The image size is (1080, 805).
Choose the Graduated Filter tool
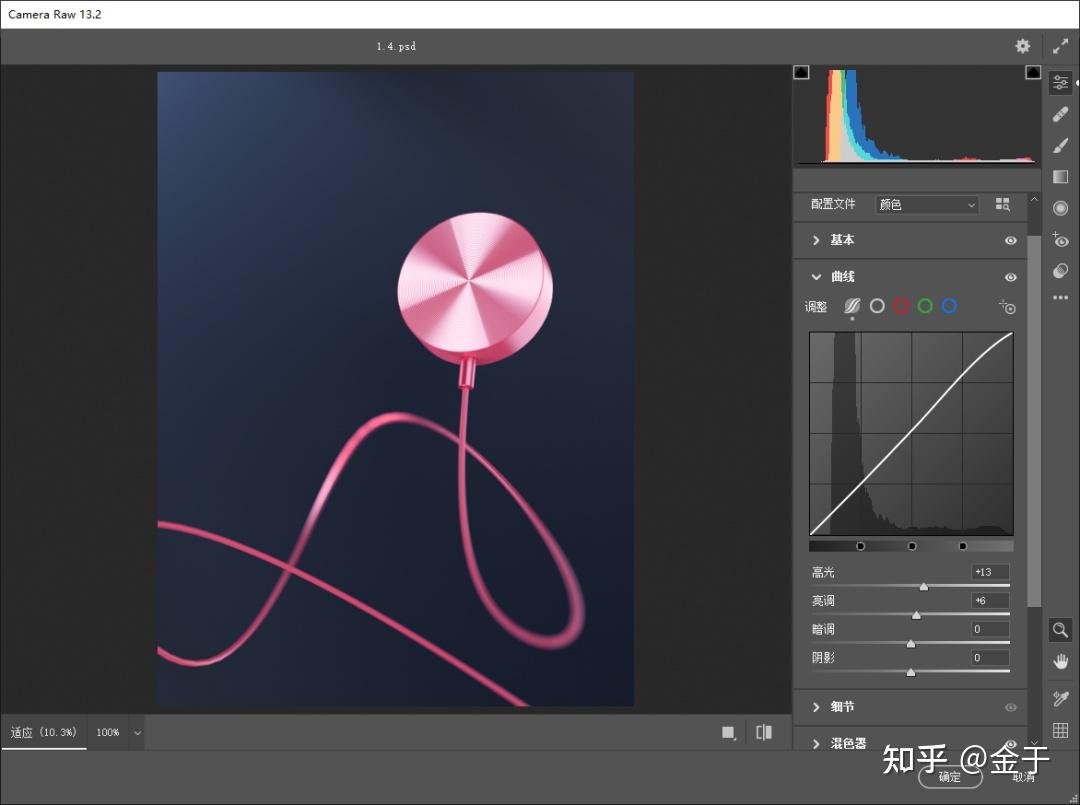1061,177
